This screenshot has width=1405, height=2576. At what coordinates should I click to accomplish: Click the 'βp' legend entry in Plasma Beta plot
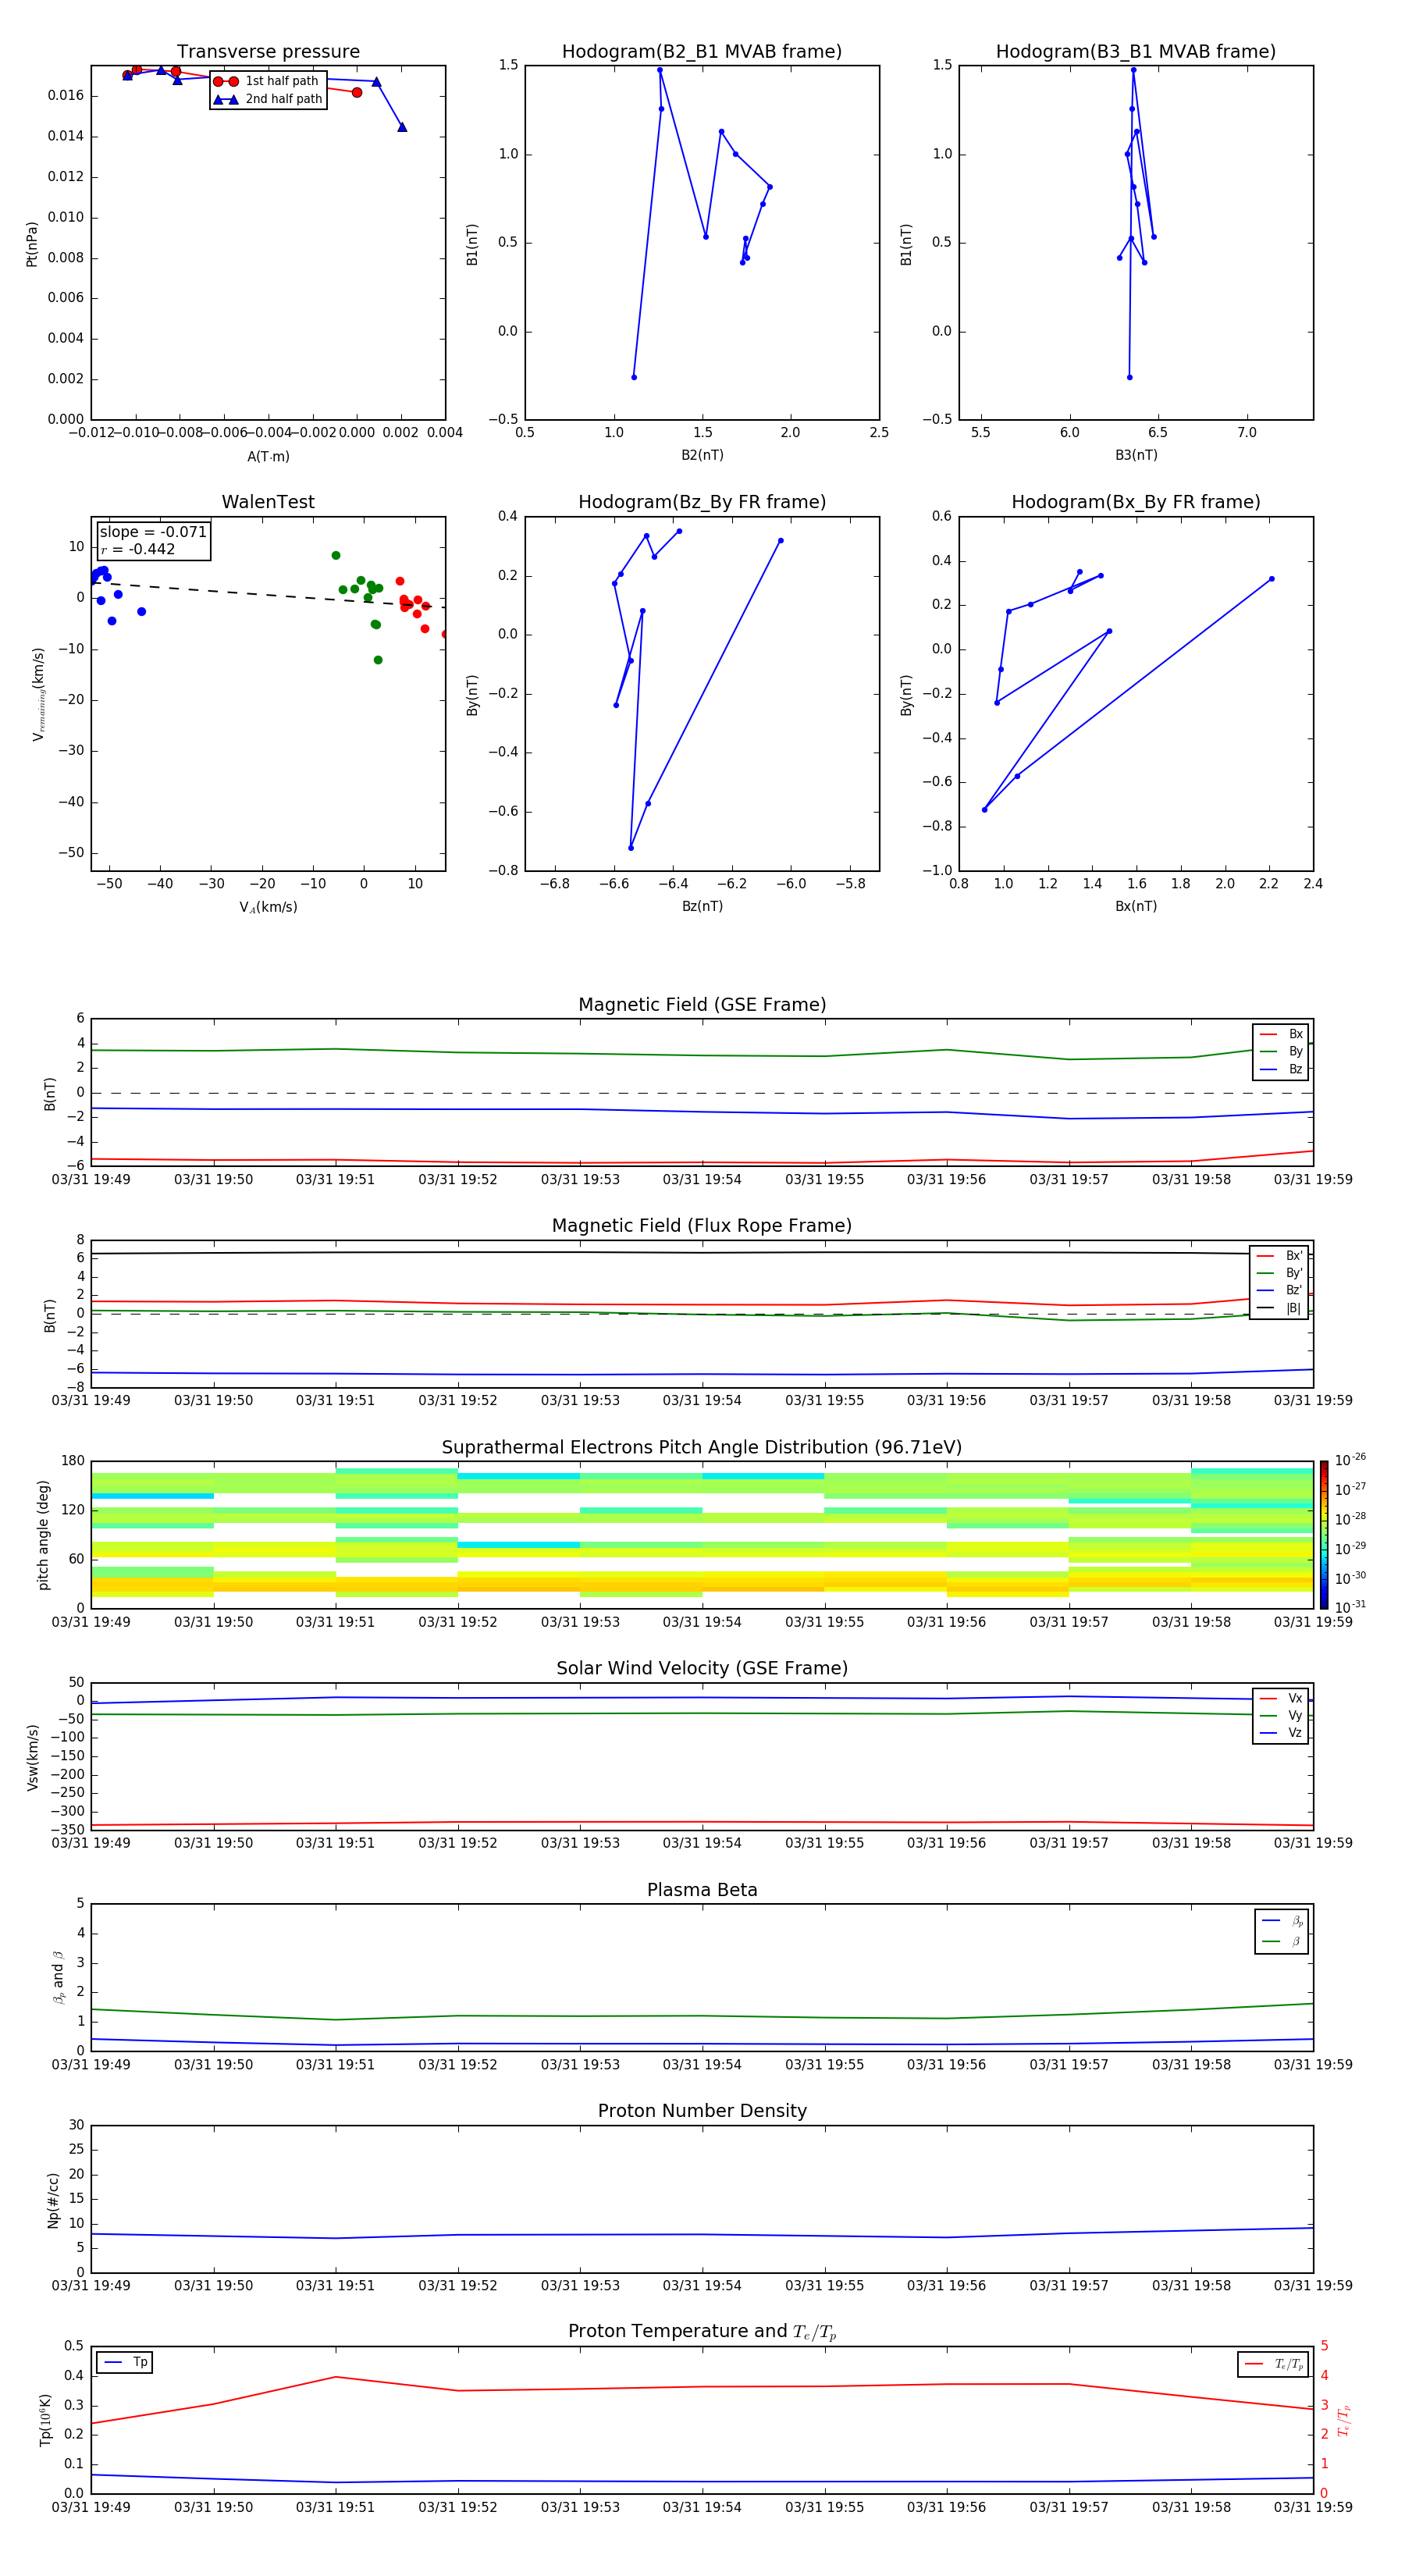(x=1283, y=1921)
